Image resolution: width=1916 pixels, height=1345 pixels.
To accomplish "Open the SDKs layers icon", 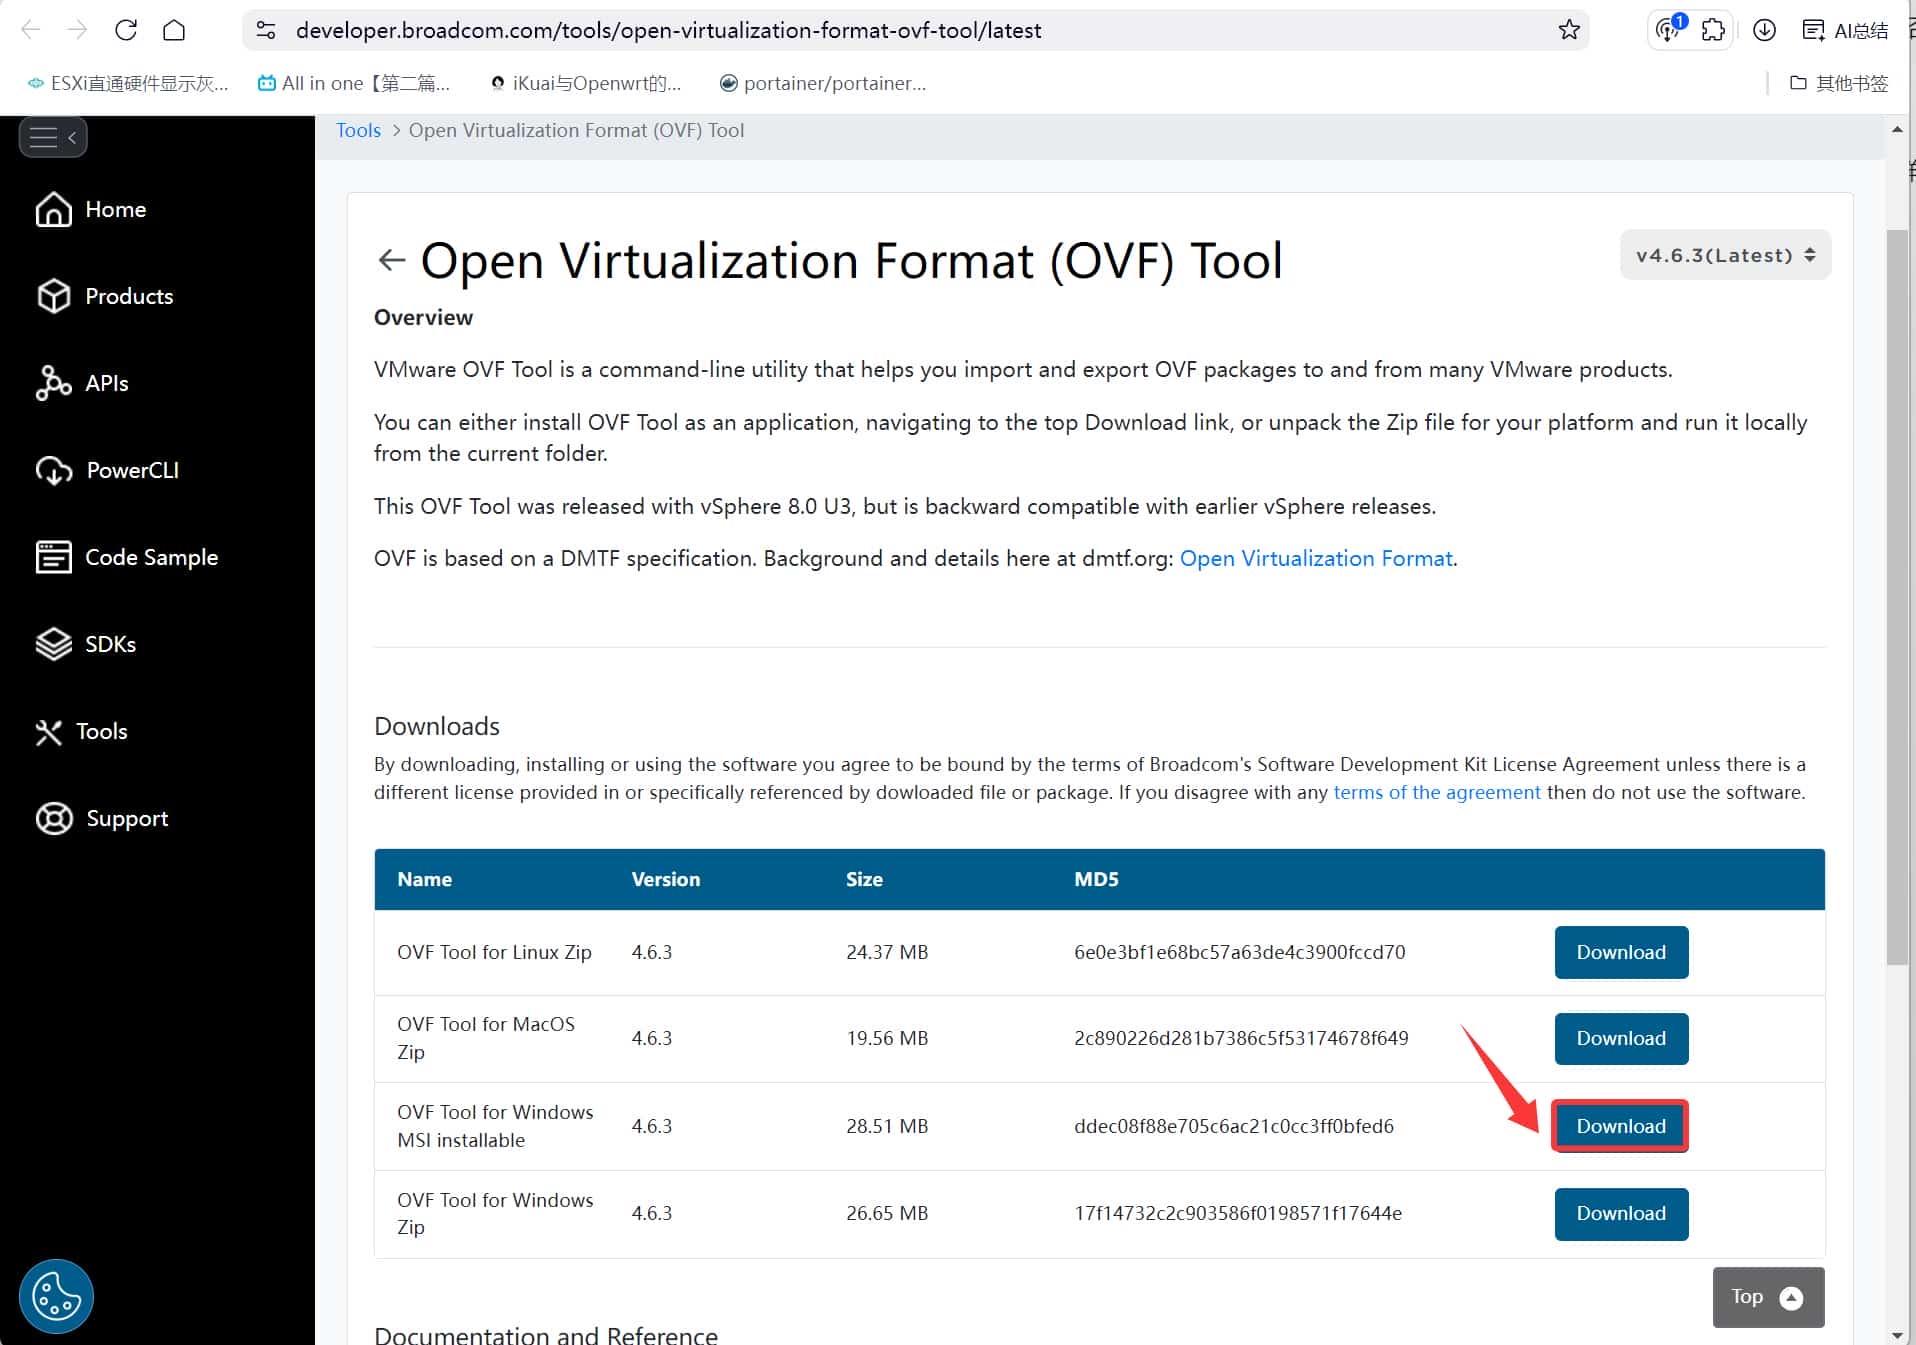I will pyautogui.click(x=53, y=644).
